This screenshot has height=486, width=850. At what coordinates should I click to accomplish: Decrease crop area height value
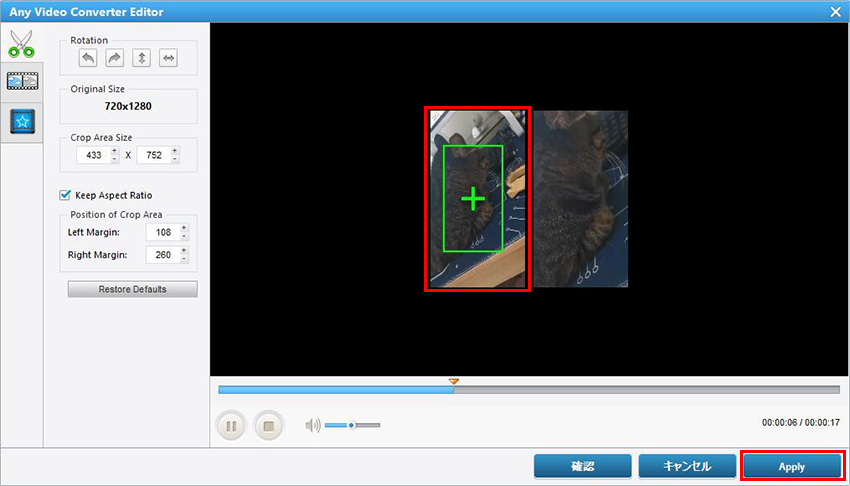175,160
